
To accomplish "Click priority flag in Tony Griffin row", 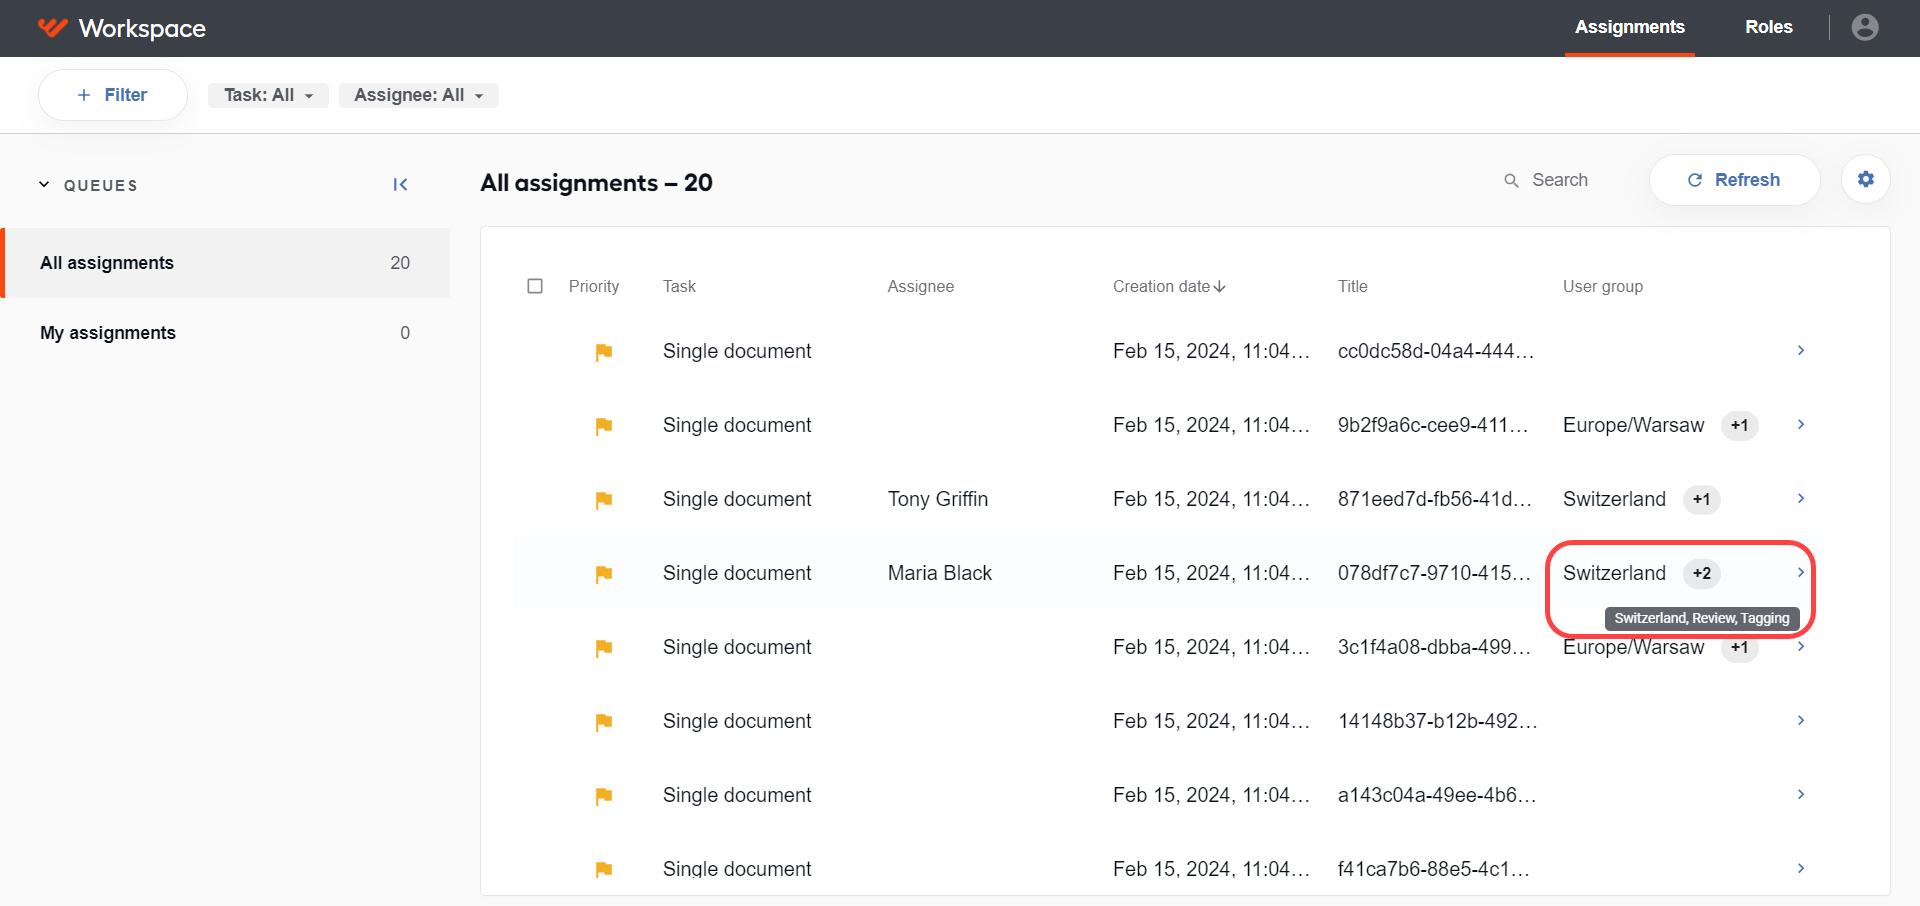I will (x=604, y=500).
